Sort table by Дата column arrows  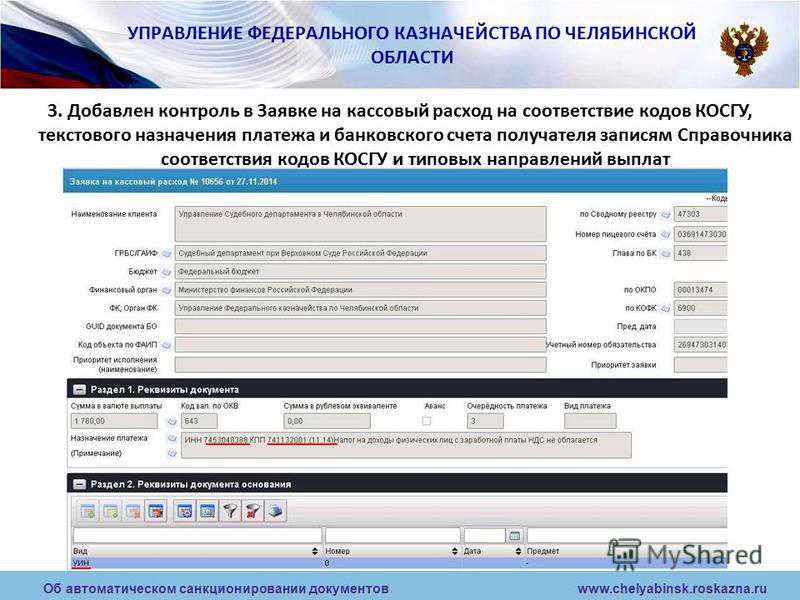(x=518, y=552)
